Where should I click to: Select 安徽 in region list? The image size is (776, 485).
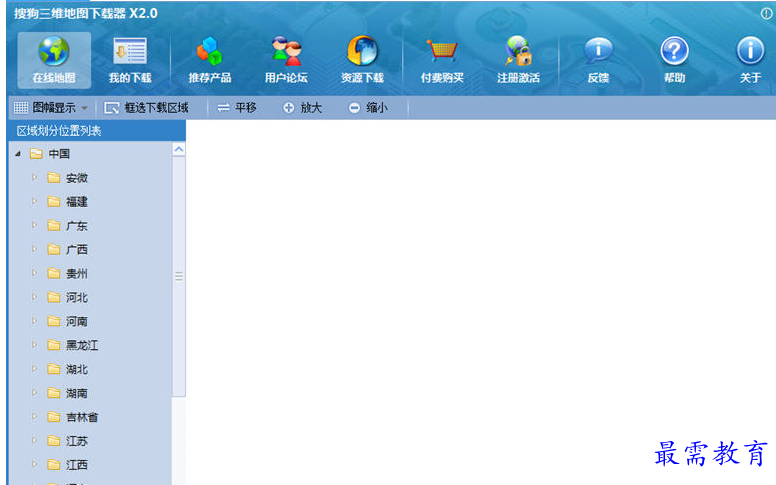point(77,178)
